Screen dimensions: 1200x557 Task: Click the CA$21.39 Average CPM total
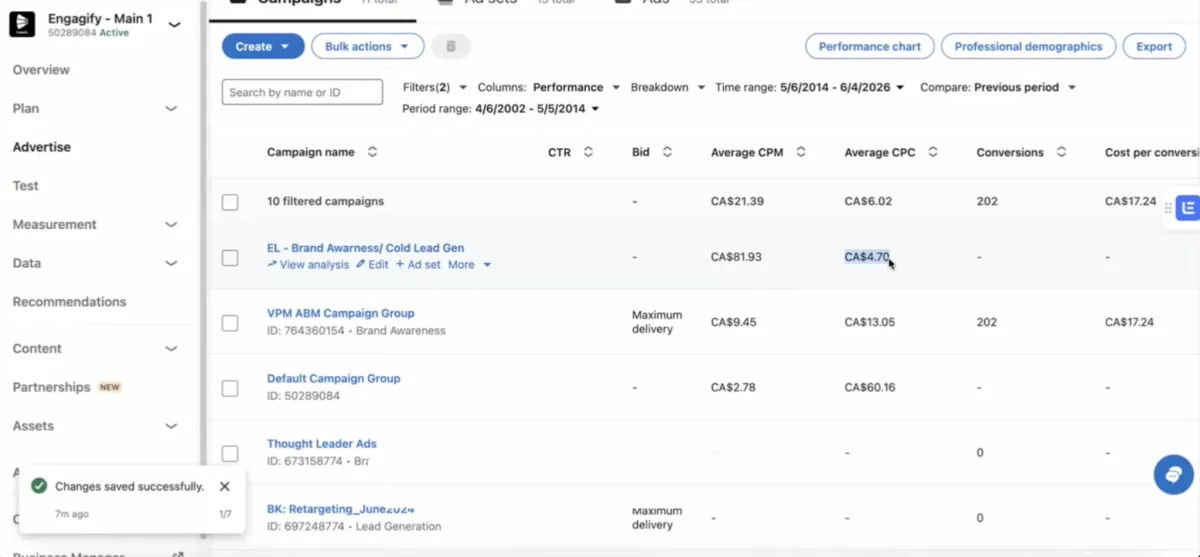click(x=737, y=201)
